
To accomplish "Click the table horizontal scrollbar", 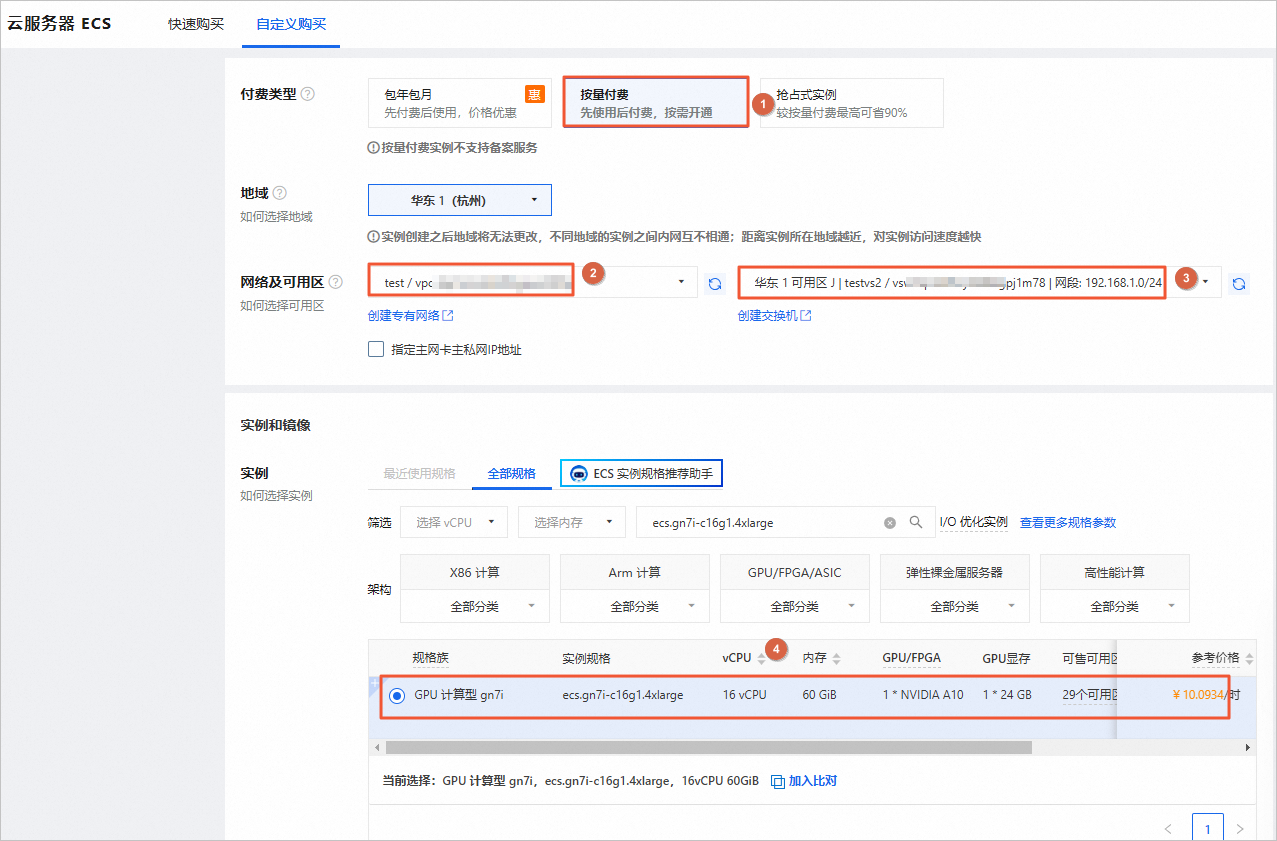I will pyautogui.click(x=708, y=747).
